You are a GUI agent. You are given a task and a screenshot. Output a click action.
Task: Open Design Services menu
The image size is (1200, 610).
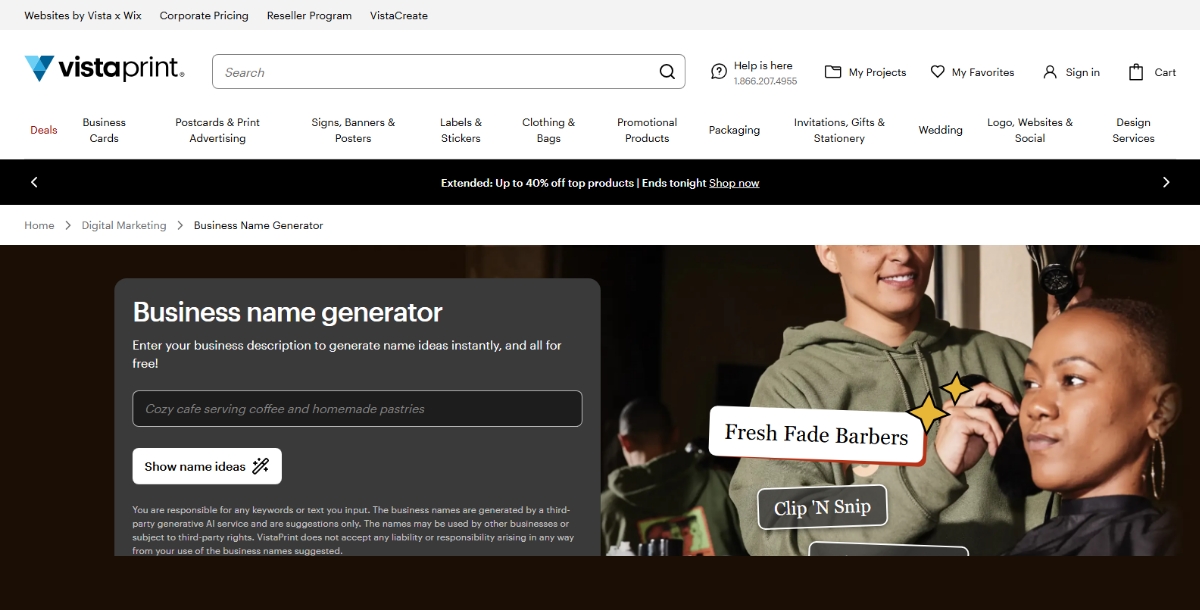(1133, 130)
